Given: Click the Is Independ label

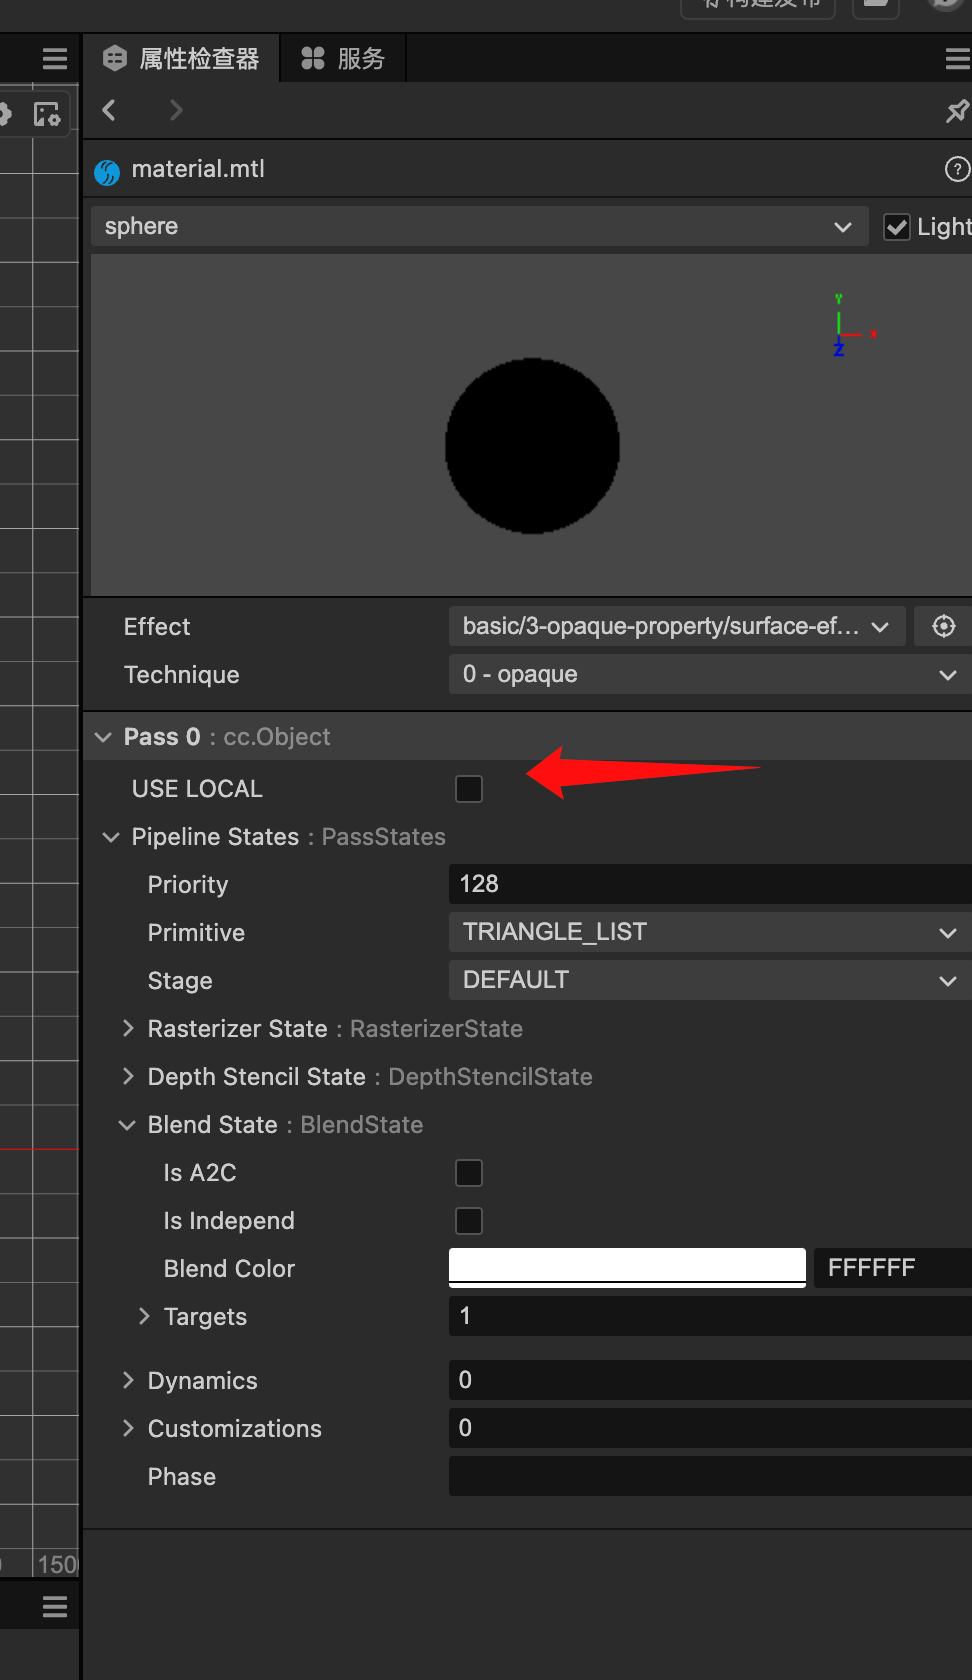Looking at the screenshot, I should tap(229, 1221).
